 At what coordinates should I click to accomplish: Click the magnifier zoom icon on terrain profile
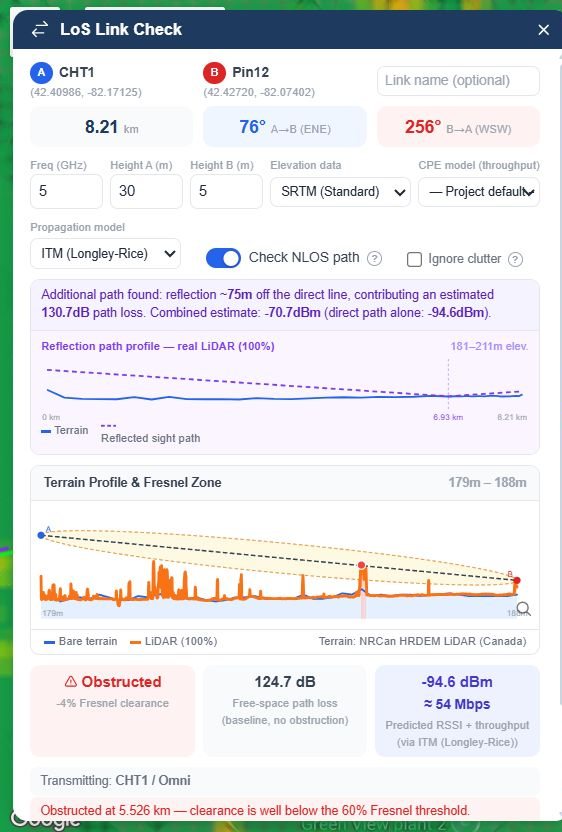click(523, 609)
